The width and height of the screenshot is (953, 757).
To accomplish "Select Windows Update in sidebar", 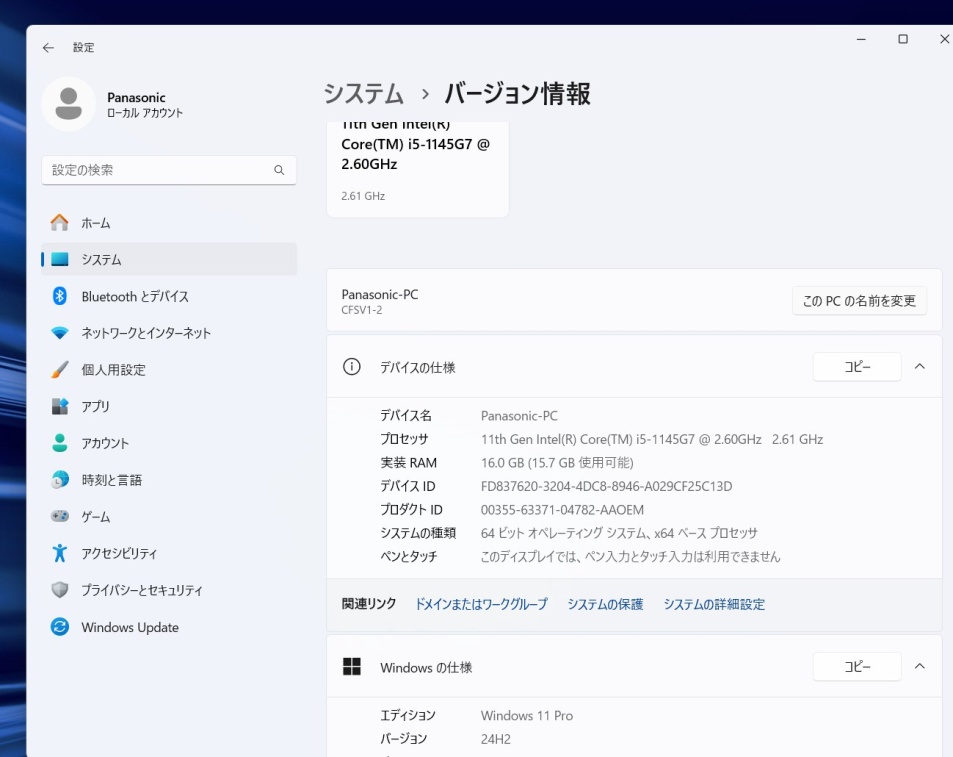I will coord(169,627).
